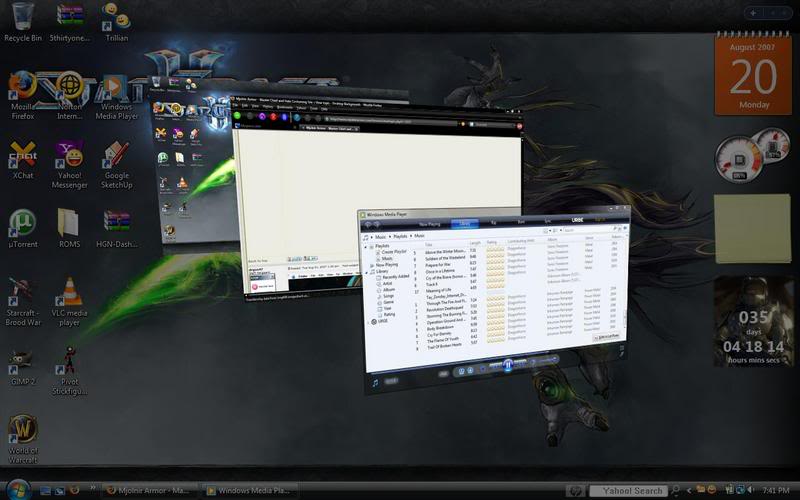Adjust the Media Player volume slider
The height and width of the screenshot is (500, 800).
[x=547, y=360]
